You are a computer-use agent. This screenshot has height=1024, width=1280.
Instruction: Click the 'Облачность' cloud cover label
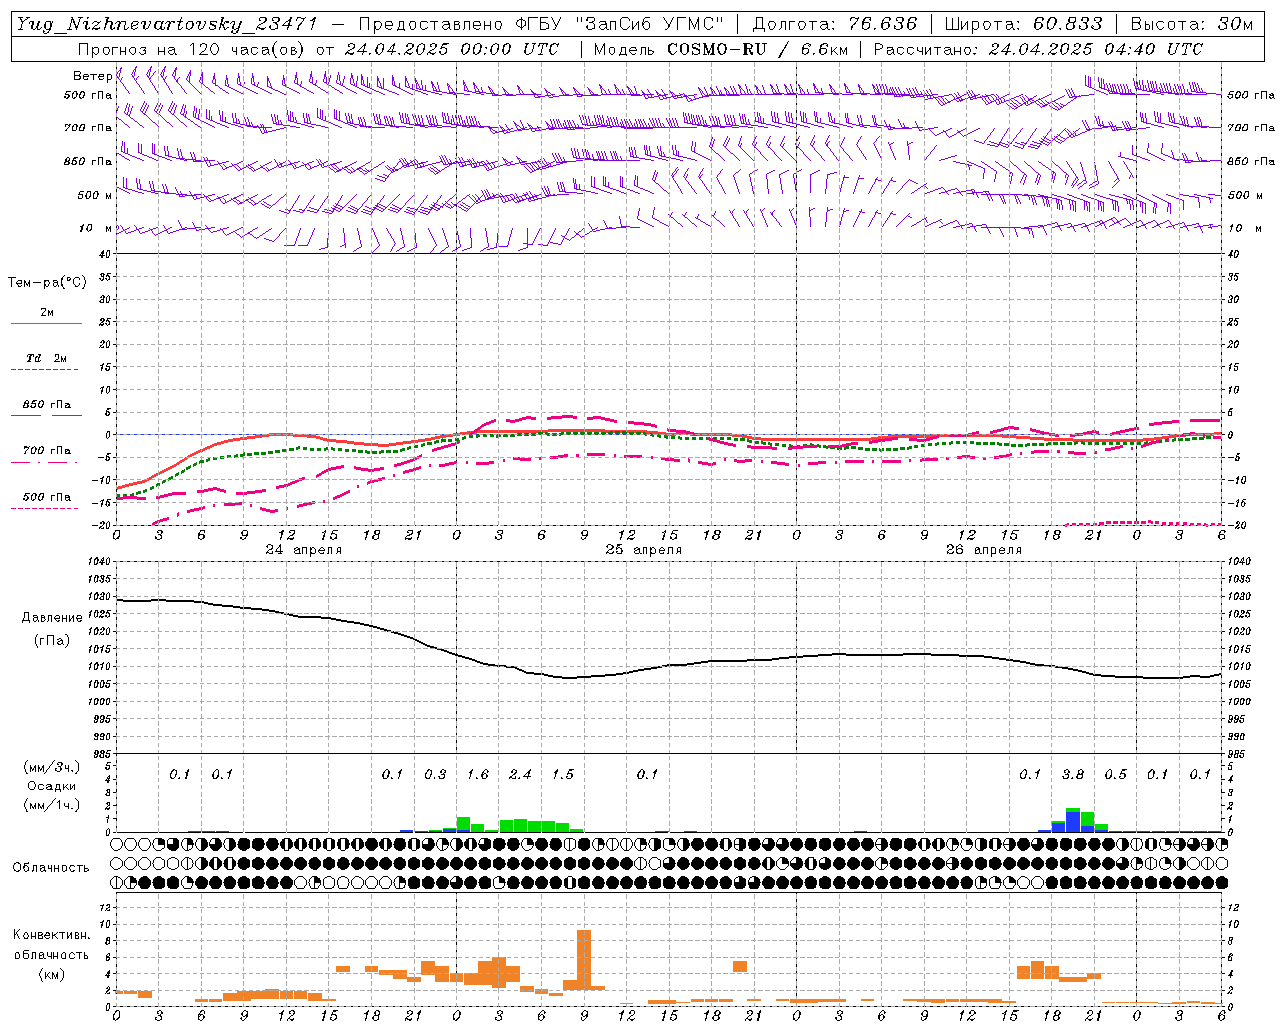point(50,868)
